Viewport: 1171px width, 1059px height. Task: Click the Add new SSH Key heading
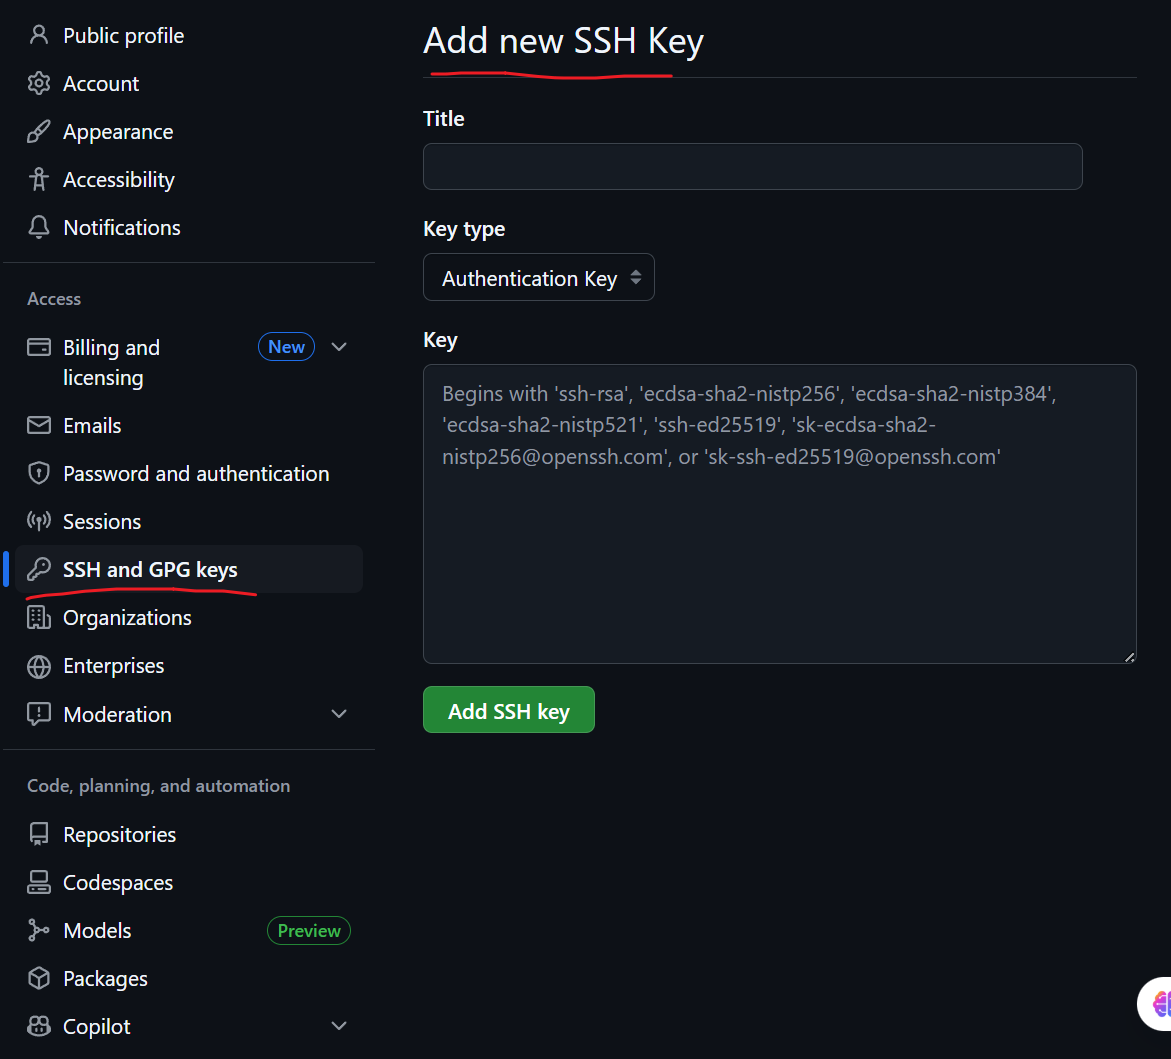563,41
